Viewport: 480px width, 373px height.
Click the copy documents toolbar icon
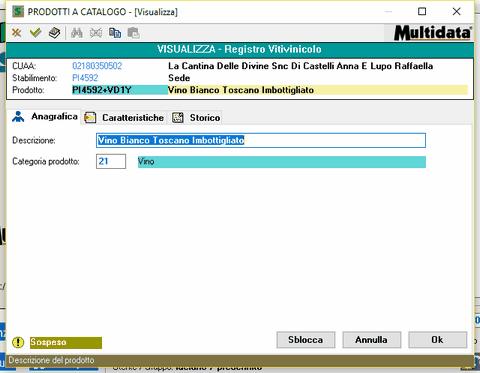pos(115,33)
